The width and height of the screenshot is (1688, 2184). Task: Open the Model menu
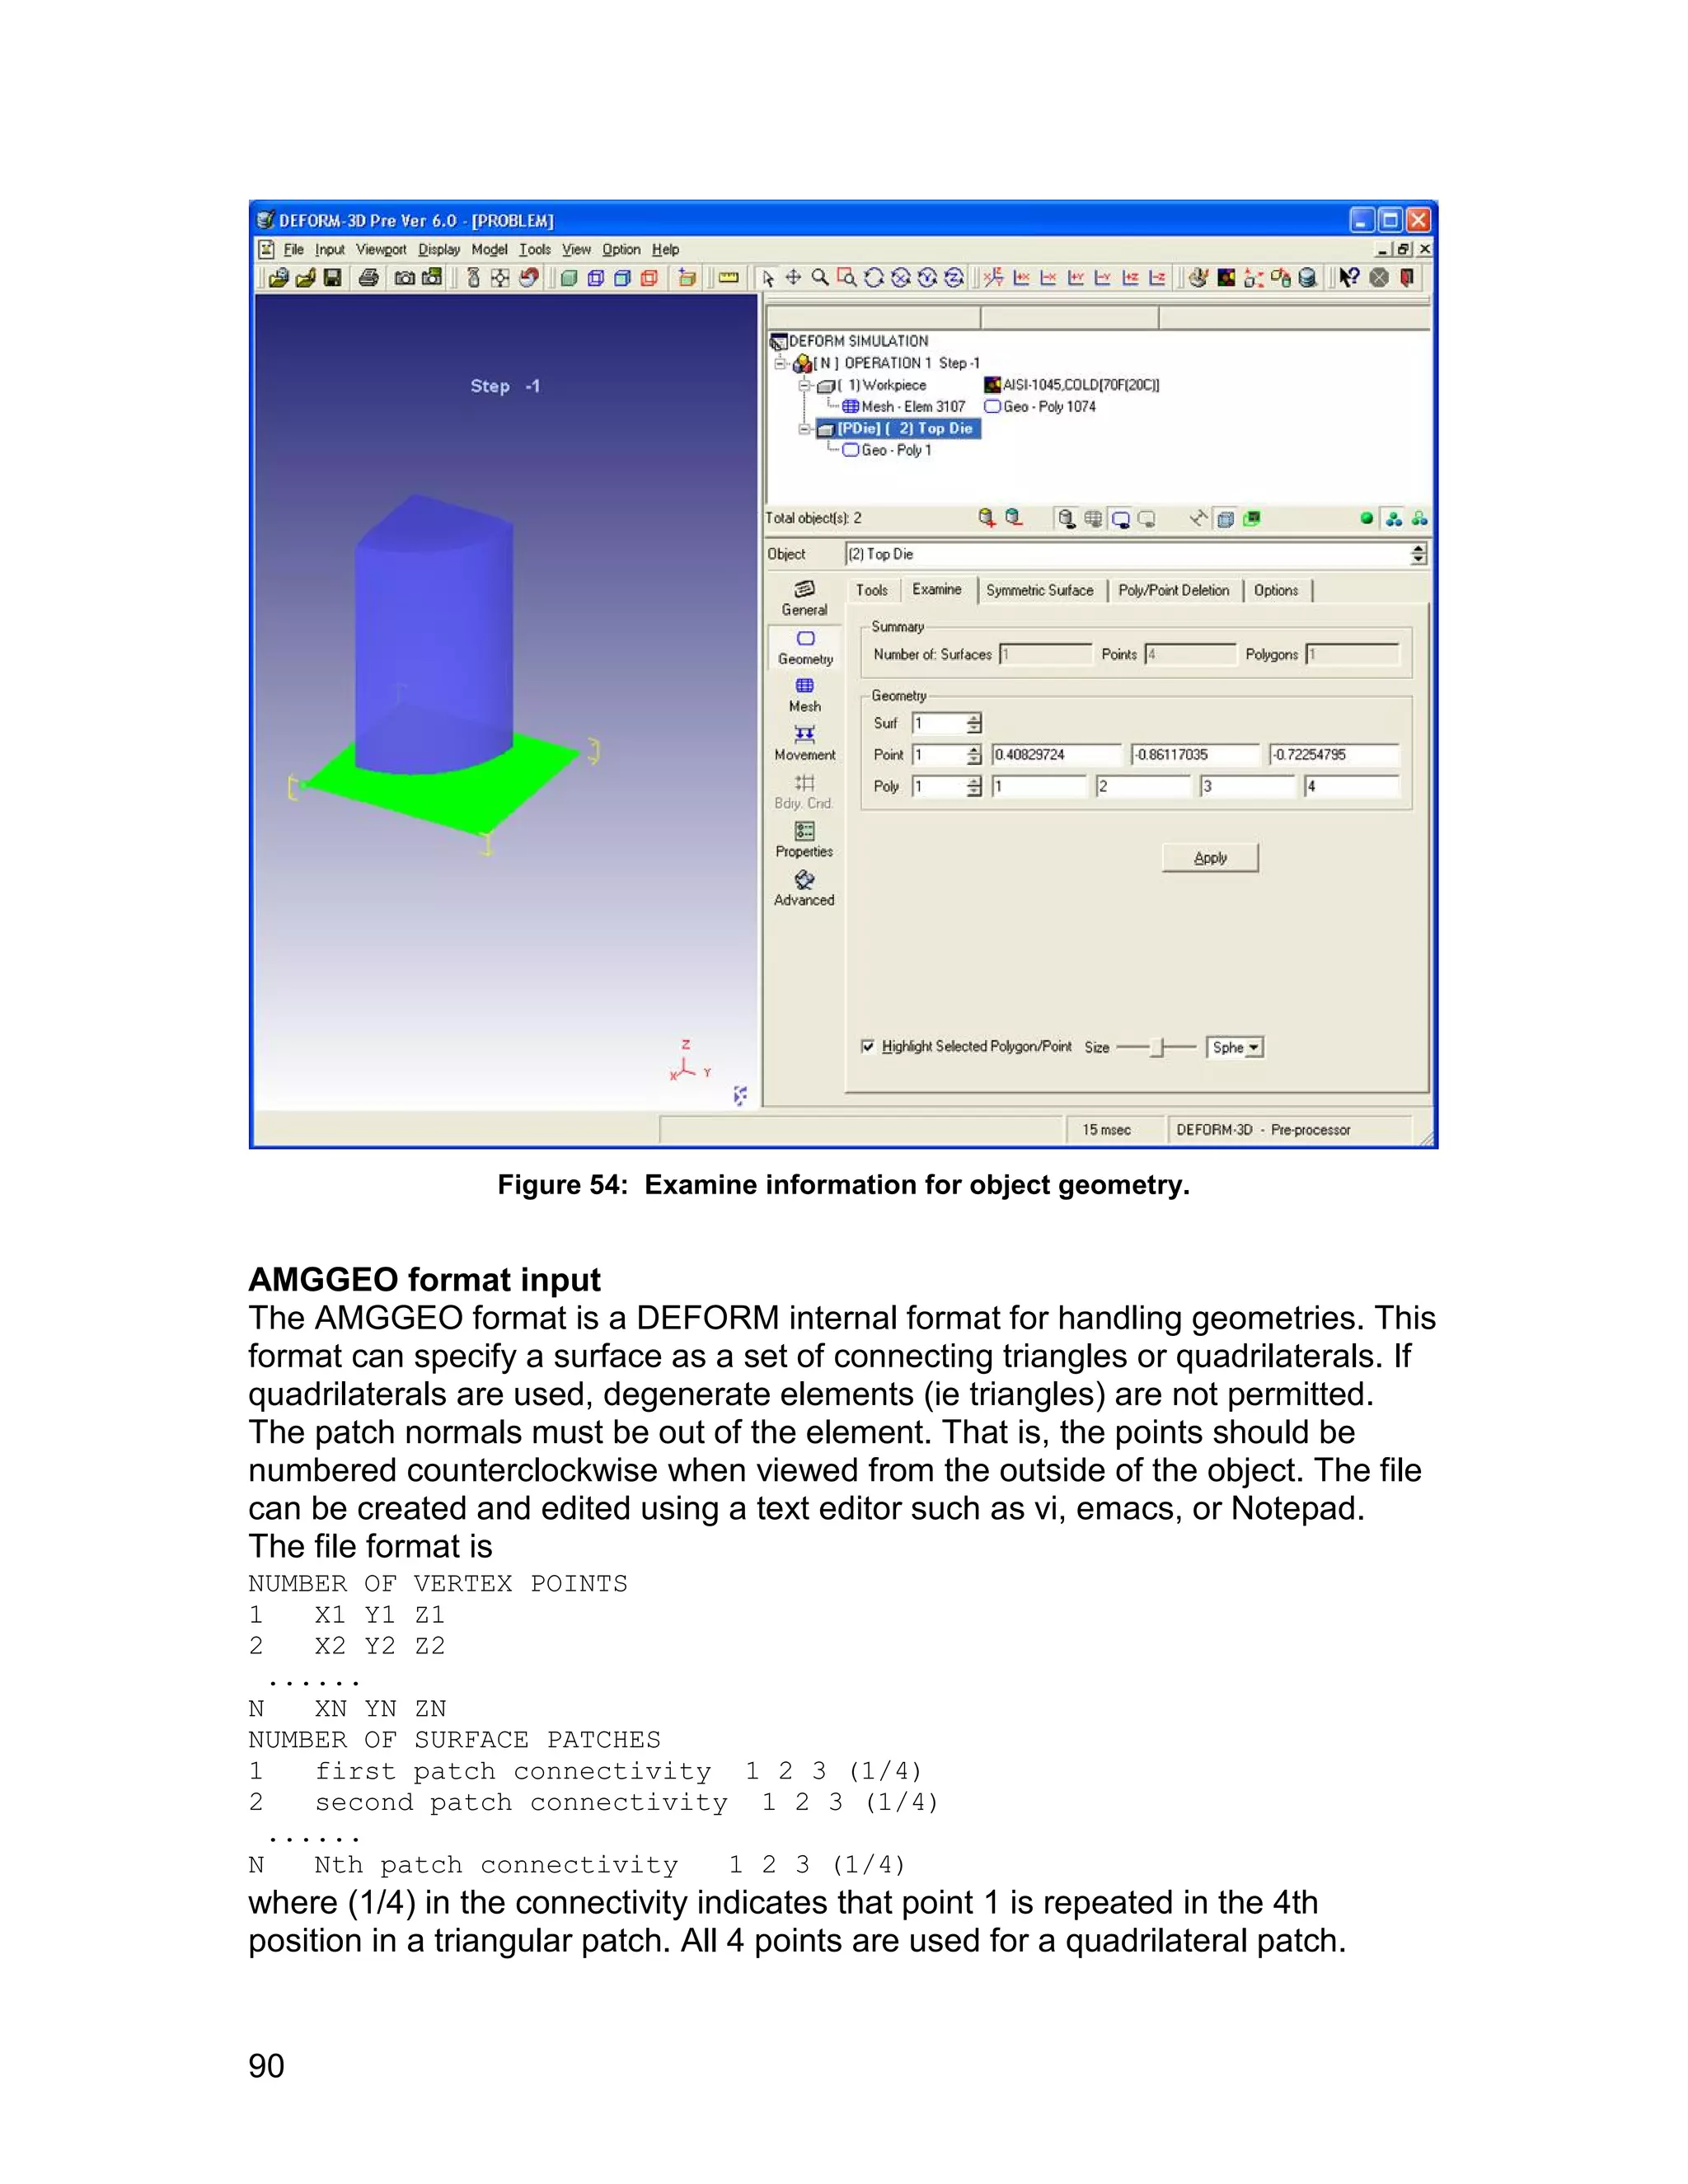click(x=489, y=249)
